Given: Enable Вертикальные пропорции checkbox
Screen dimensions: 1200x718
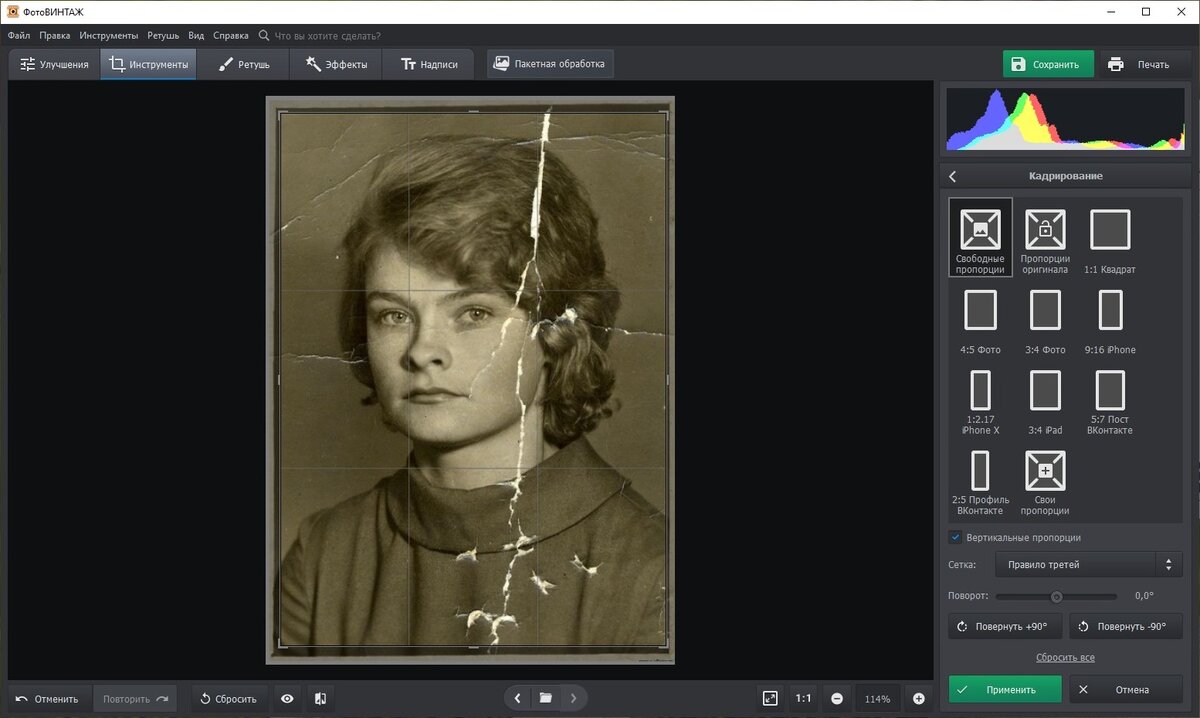Looking at the screenshot, I should pos(955,537).
